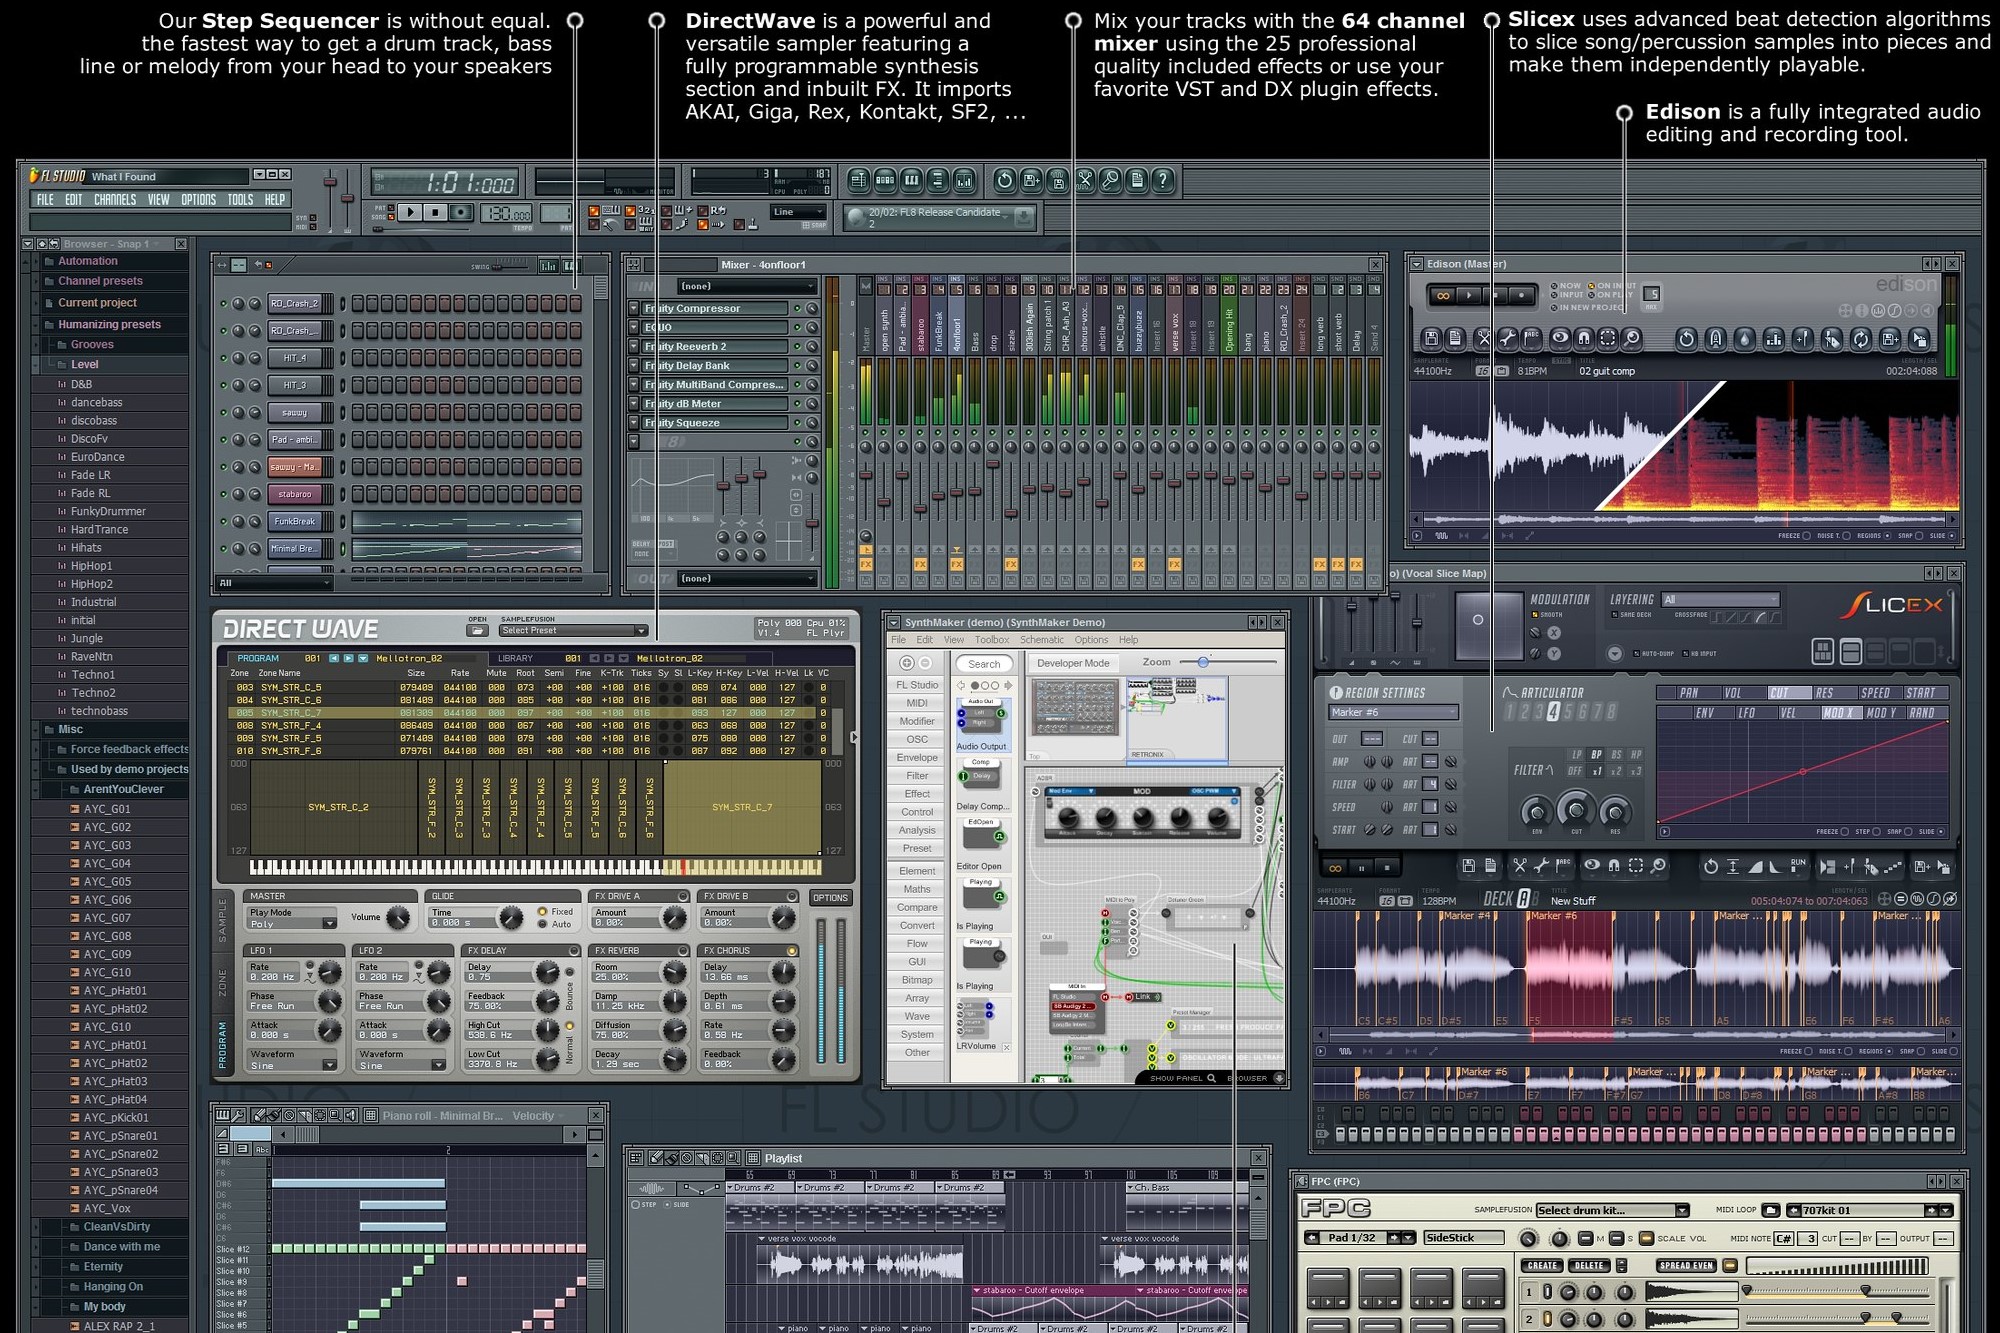Open the Step Sequencer toolbar icon

(x=885, y=181)
